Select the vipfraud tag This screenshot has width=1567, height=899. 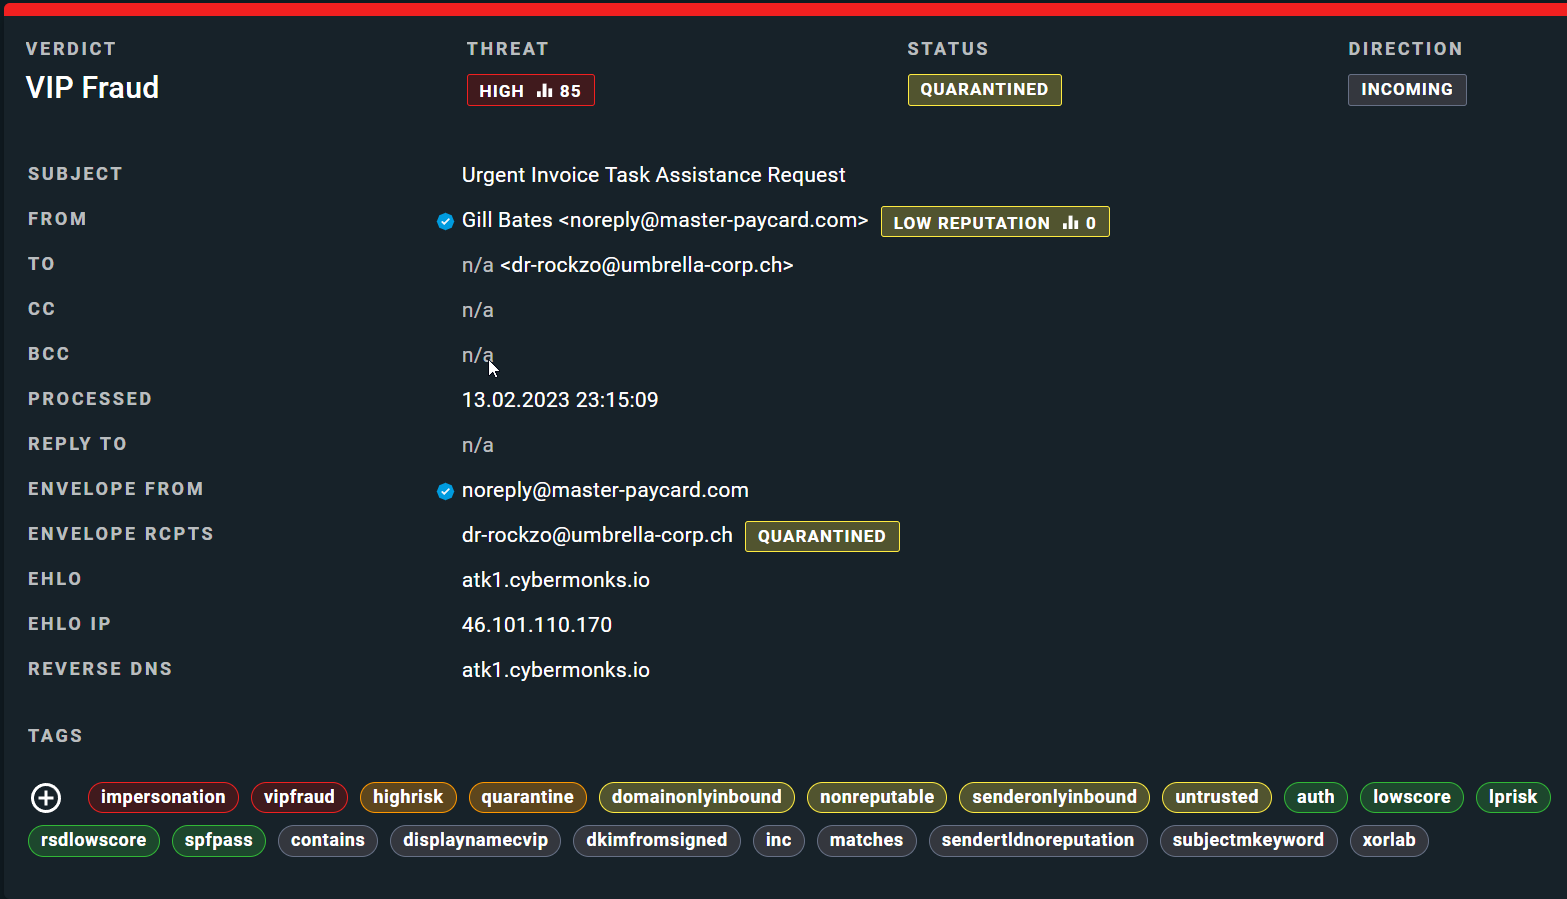coord(299,797)
